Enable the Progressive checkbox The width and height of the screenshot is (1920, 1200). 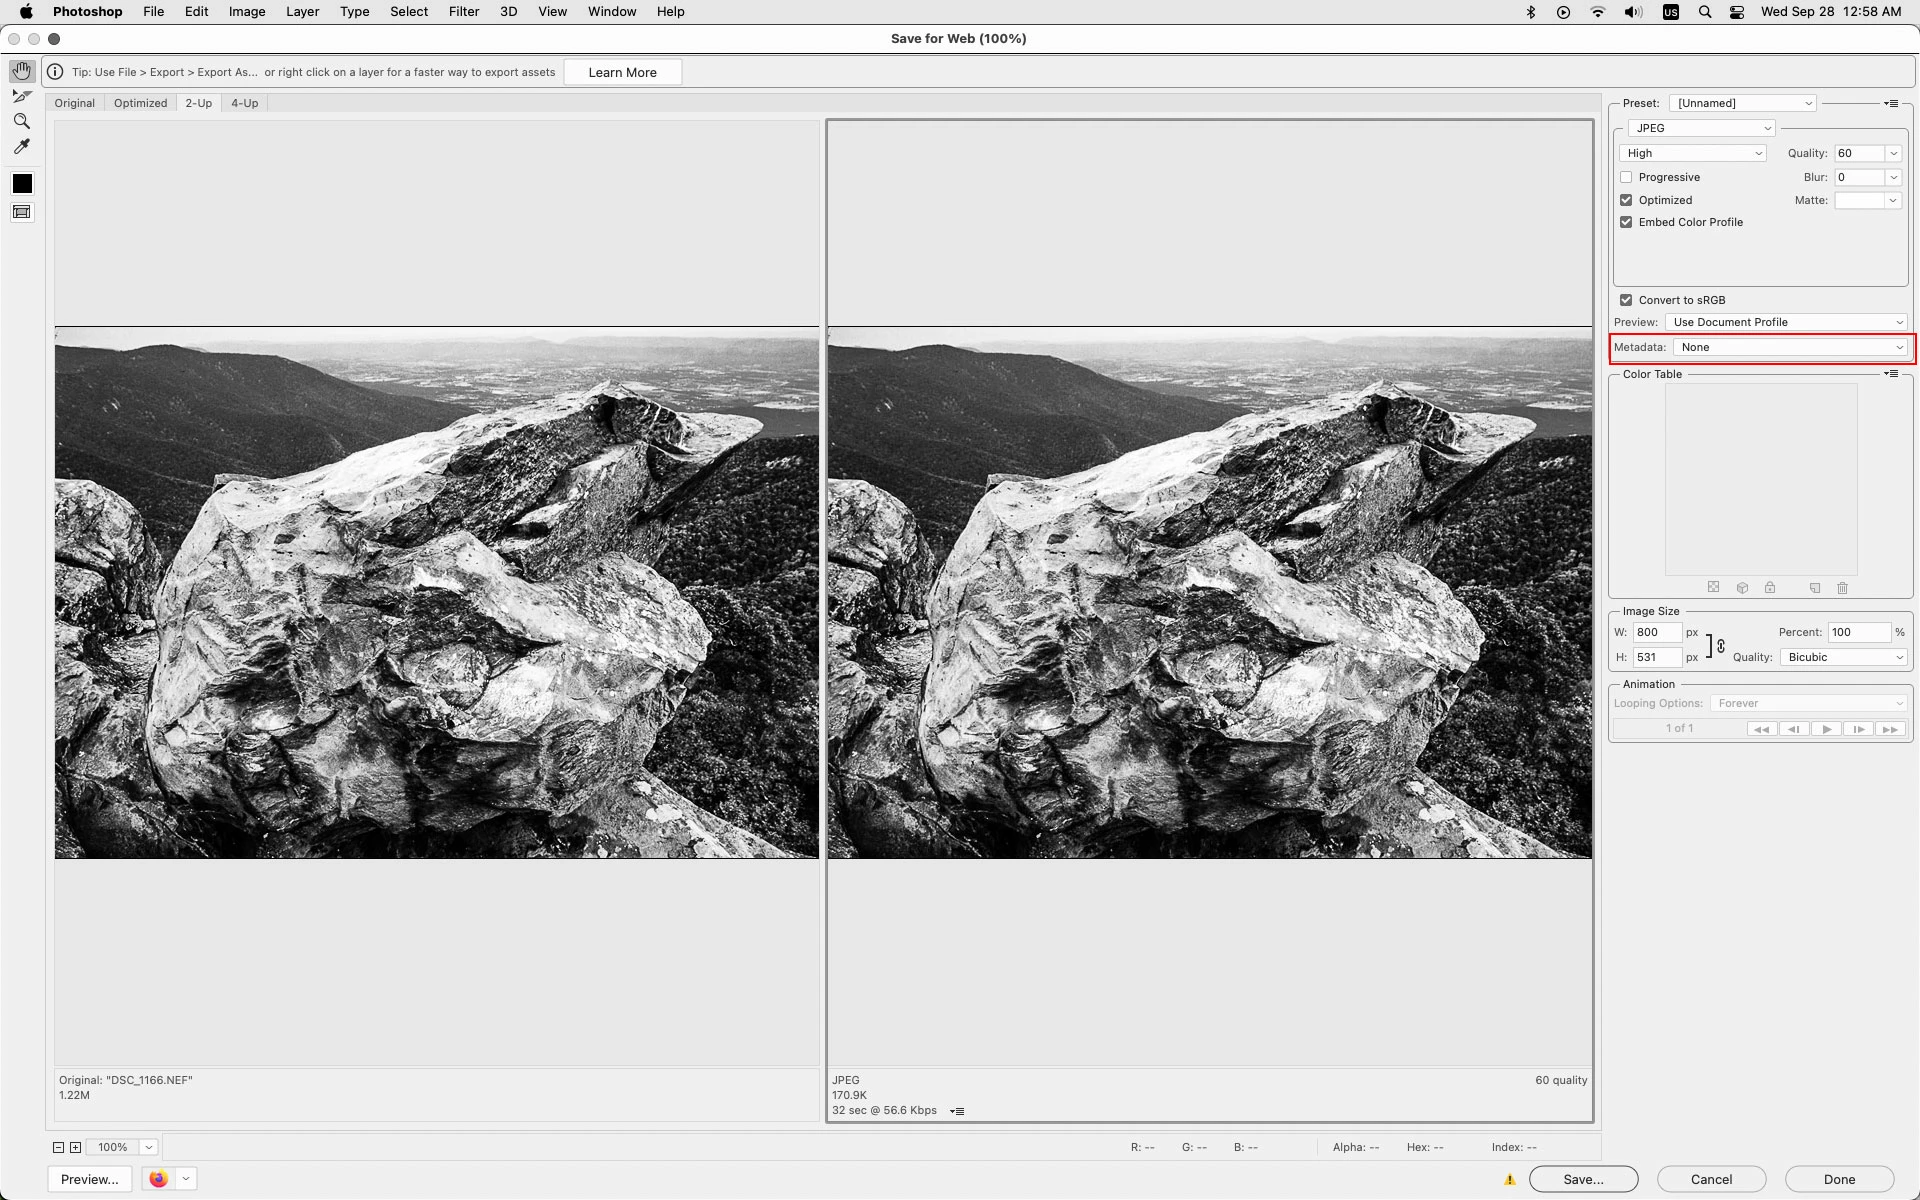coord(1626,177)
